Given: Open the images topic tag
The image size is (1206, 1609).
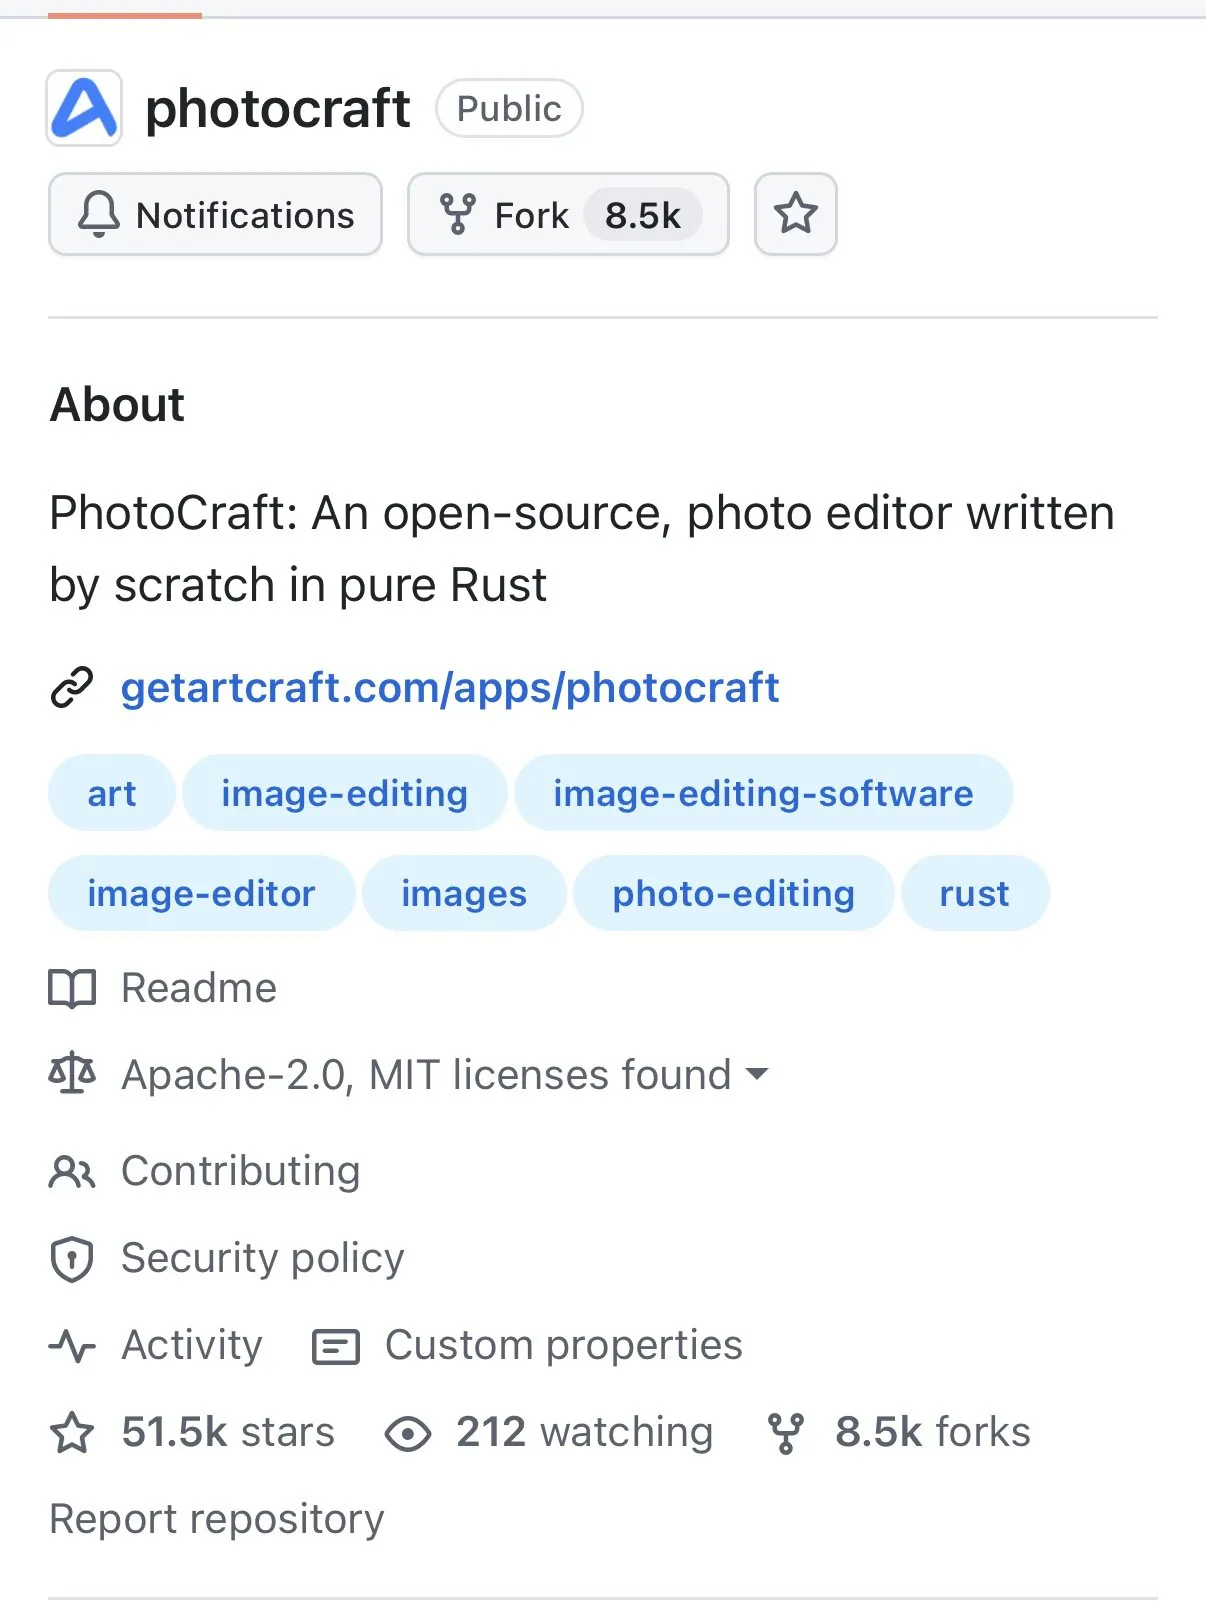Looking at the screenshot, I should pos(464,893).
